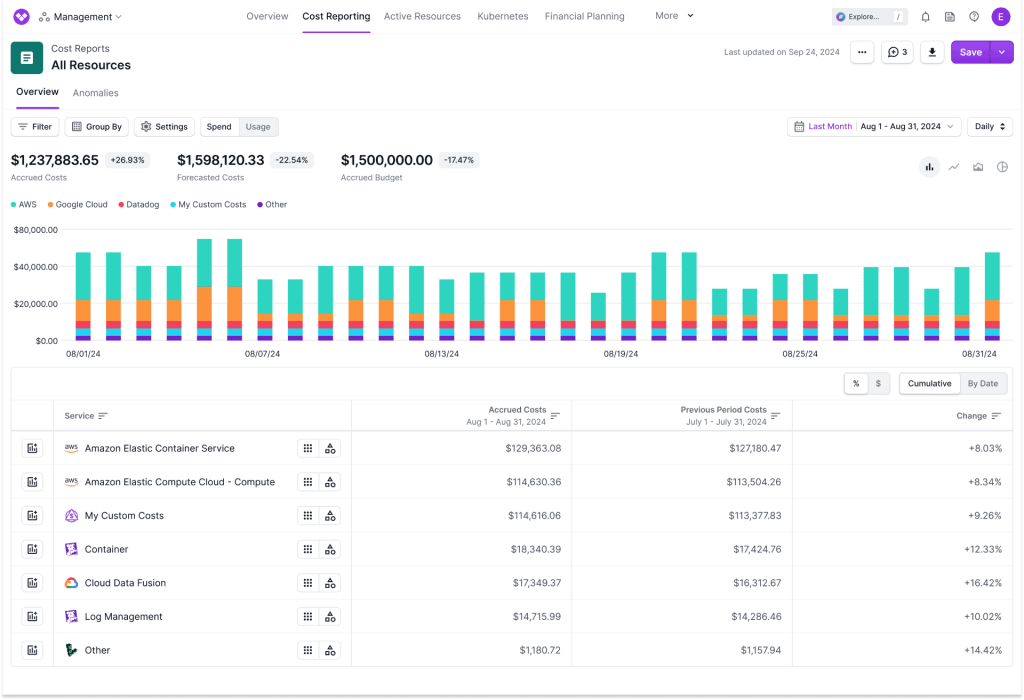Click grid icon for Container row
The height and width of the screenshot is (700, 1024).
(x=308, y=549)
